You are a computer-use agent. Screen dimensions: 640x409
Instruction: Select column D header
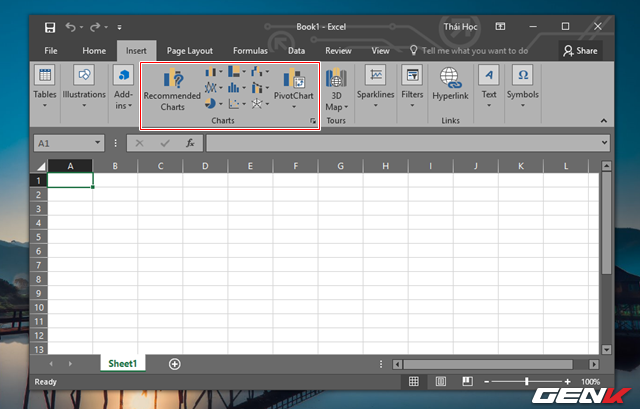pos(205,166)
